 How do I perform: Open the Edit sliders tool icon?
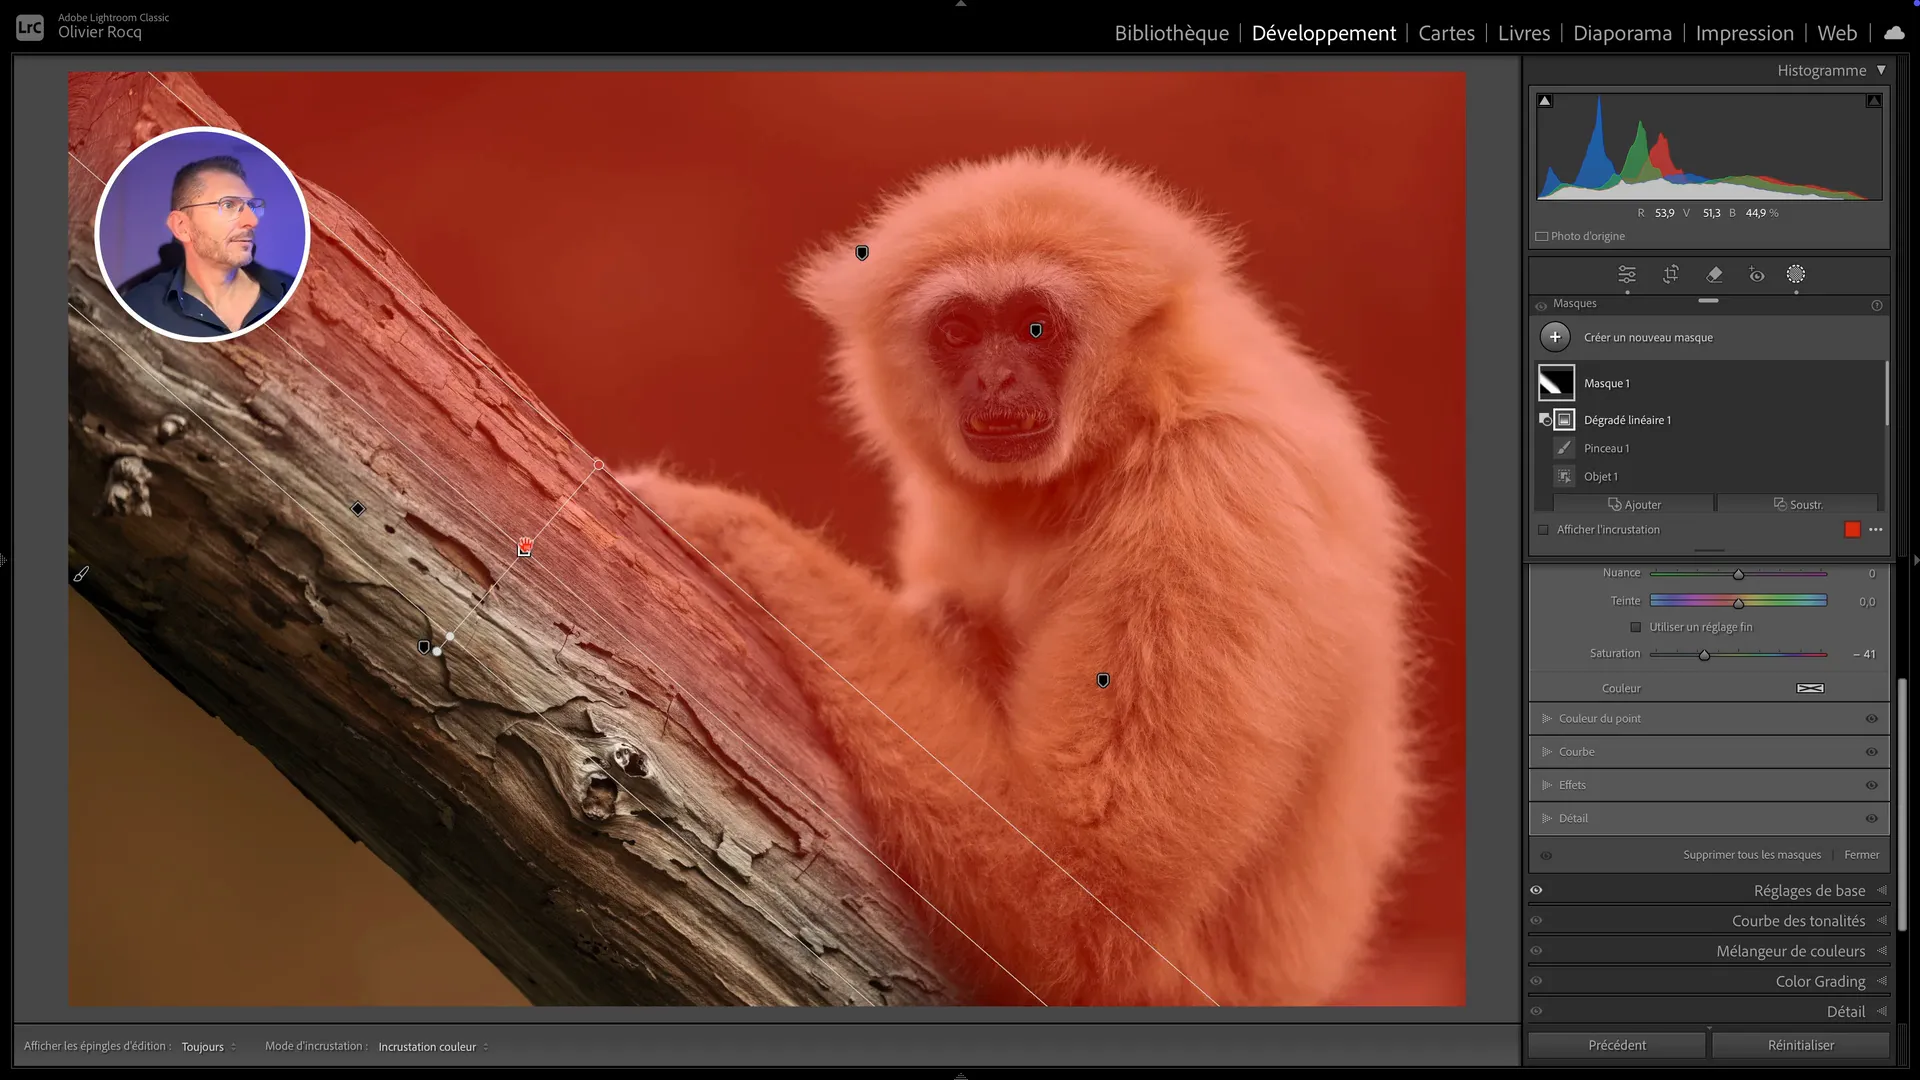(x=1627, y=274)
